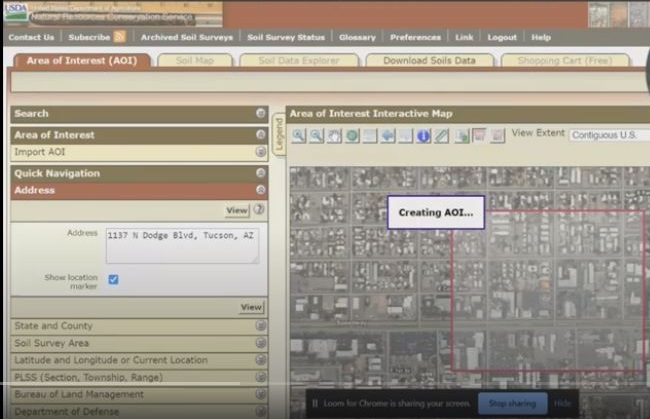Open the Archived Soil Surveys menu item
The width and height of the screenshot is (650, 419).
(186, 37)
